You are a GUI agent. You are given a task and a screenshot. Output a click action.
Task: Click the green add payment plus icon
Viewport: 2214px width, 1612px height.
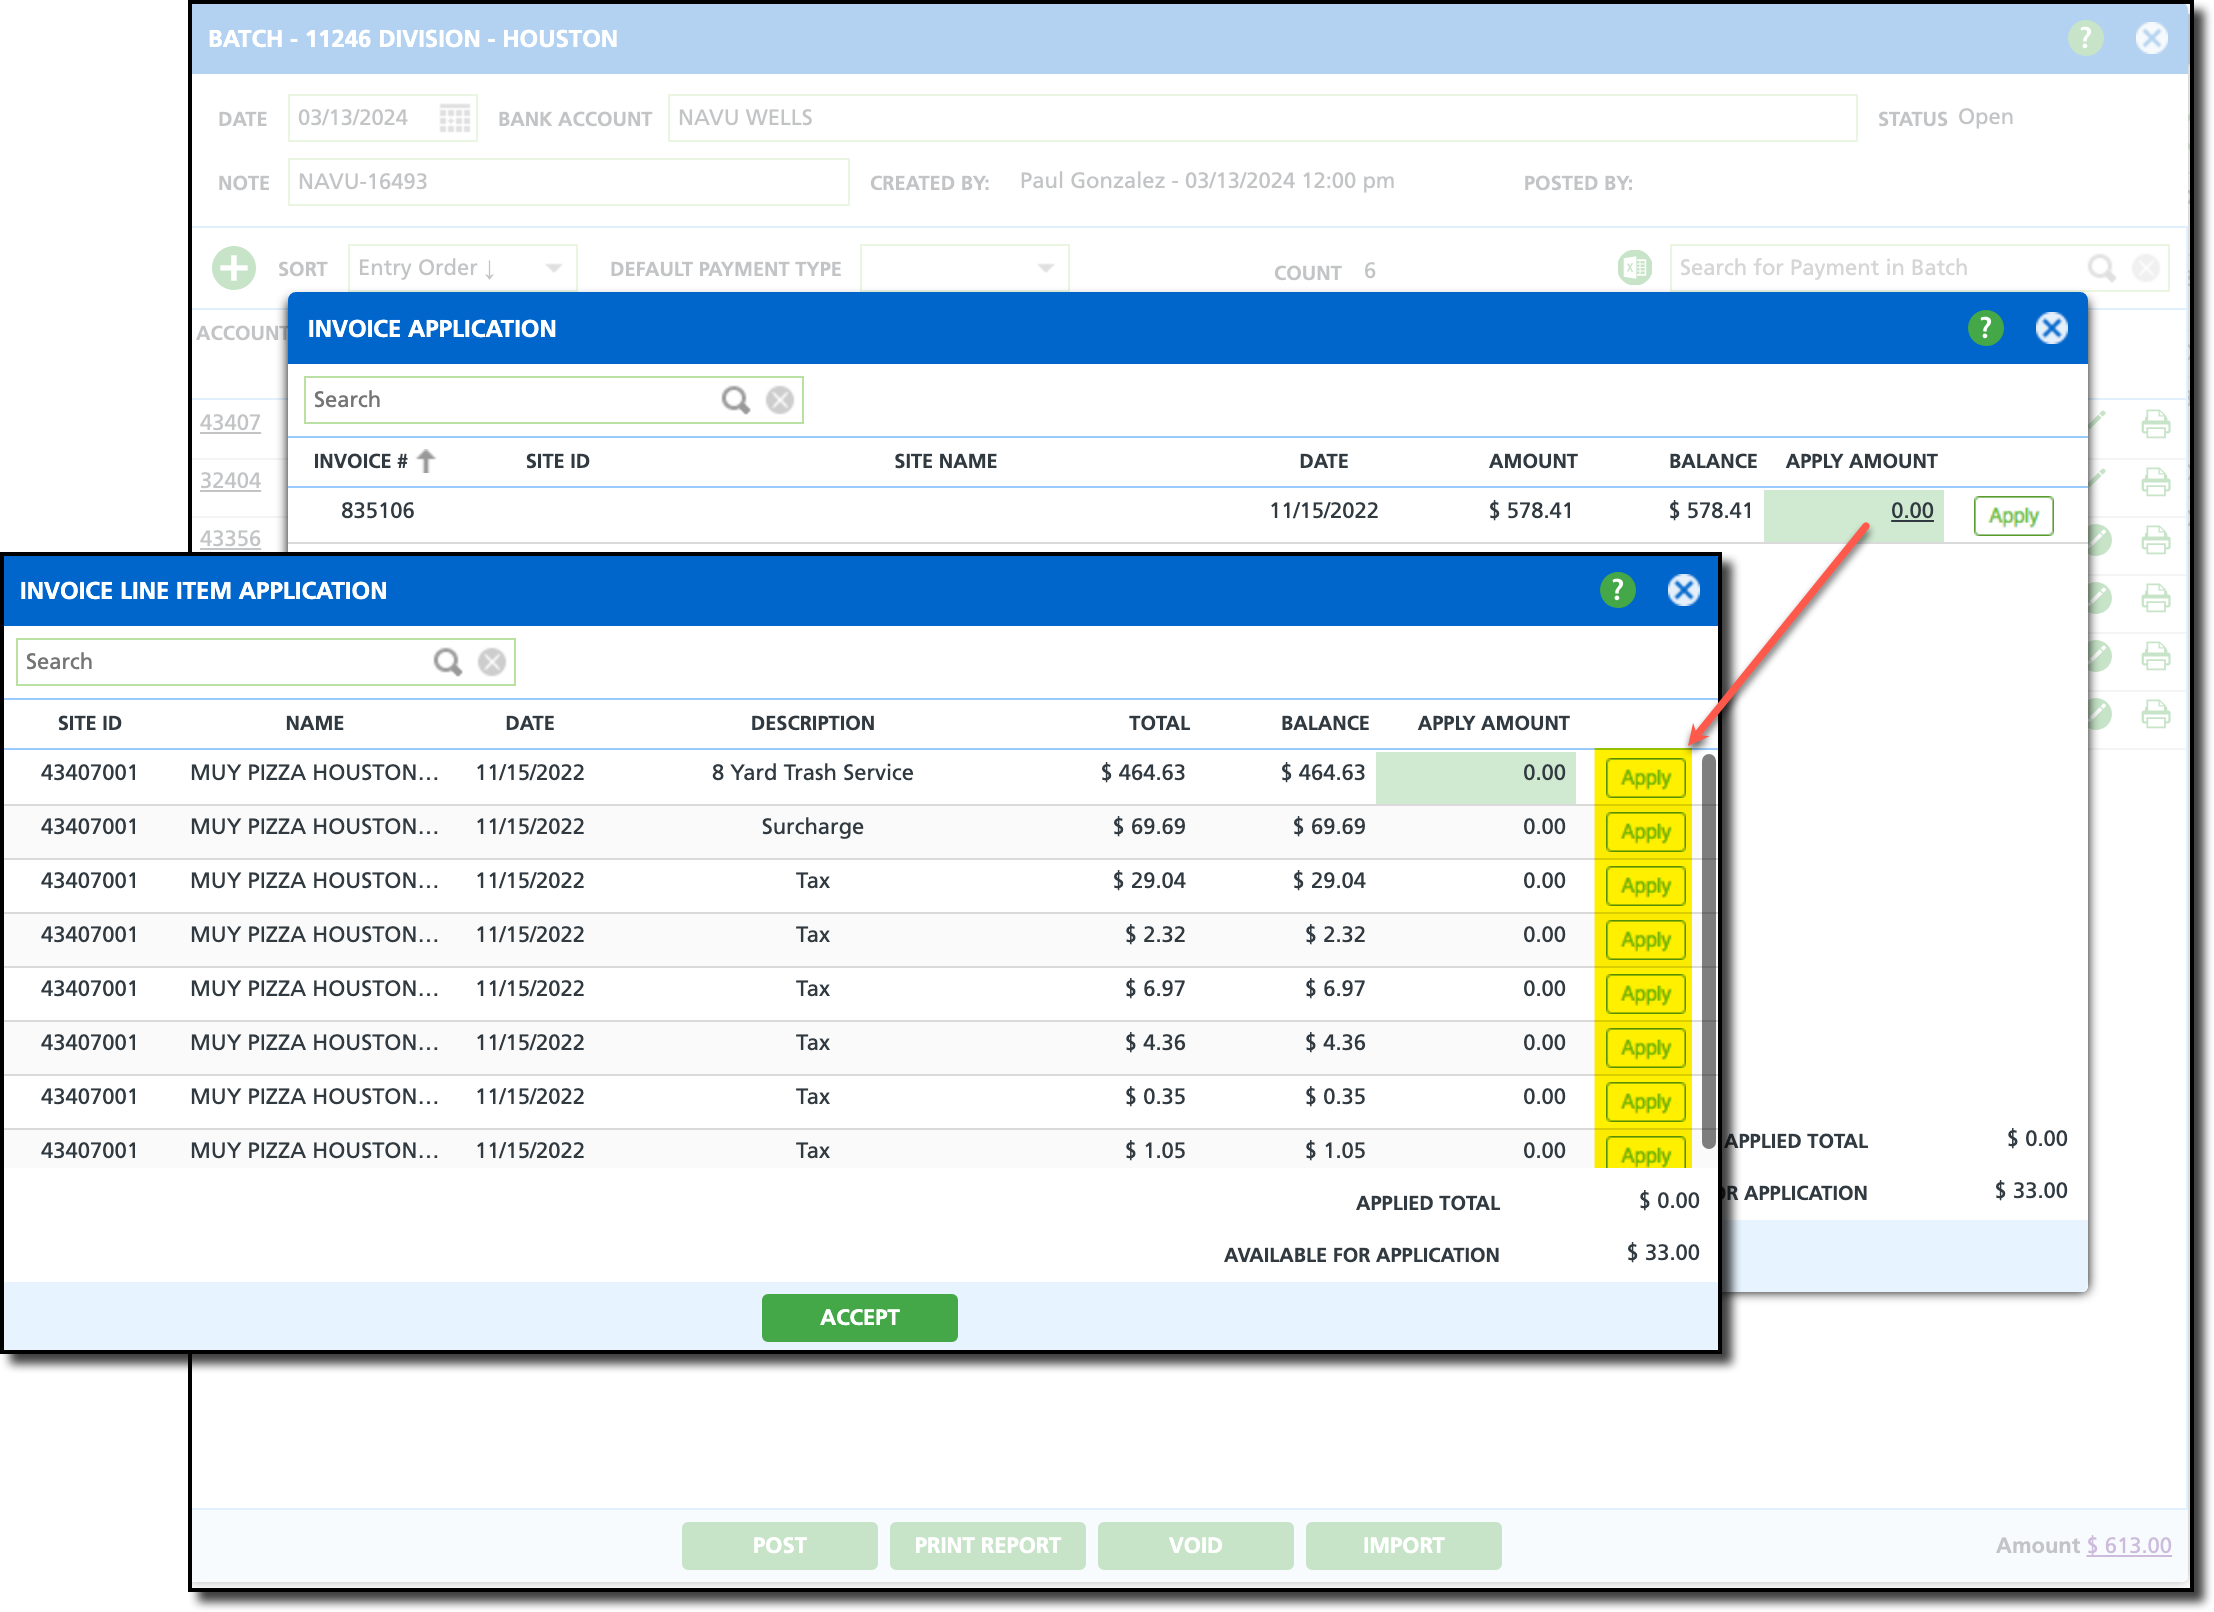(234, 268)
